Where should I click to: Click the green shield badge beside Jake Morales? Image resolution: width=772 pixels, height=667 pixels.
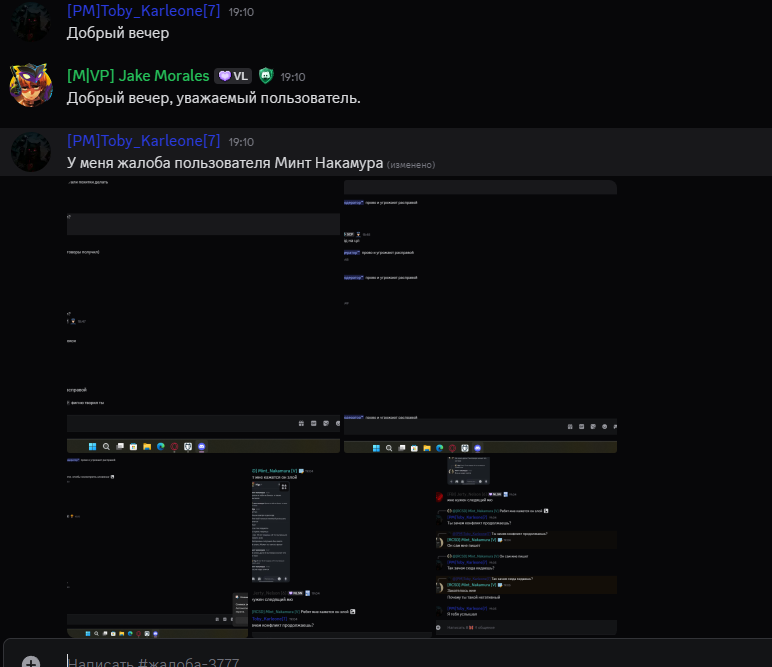[x=266, y=75]
